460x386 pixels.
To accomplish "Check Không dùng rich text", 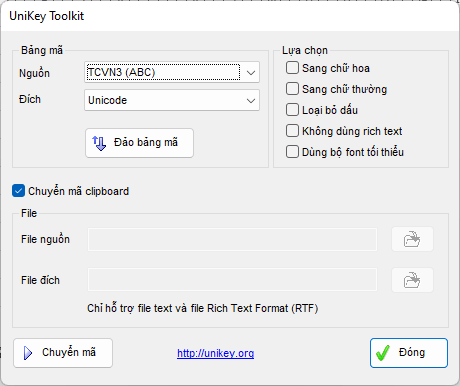I will [x=292, y=131].
